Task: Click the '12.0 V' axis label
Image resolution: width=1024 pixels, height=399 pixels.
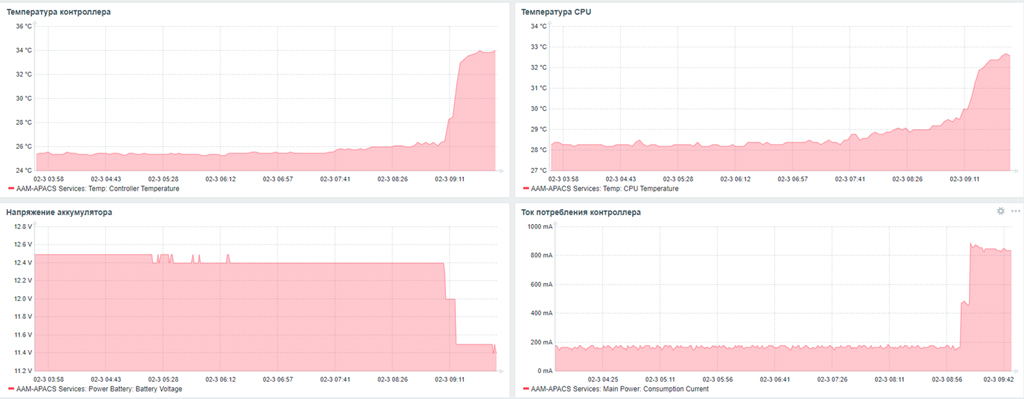Action: click(23, 298)
